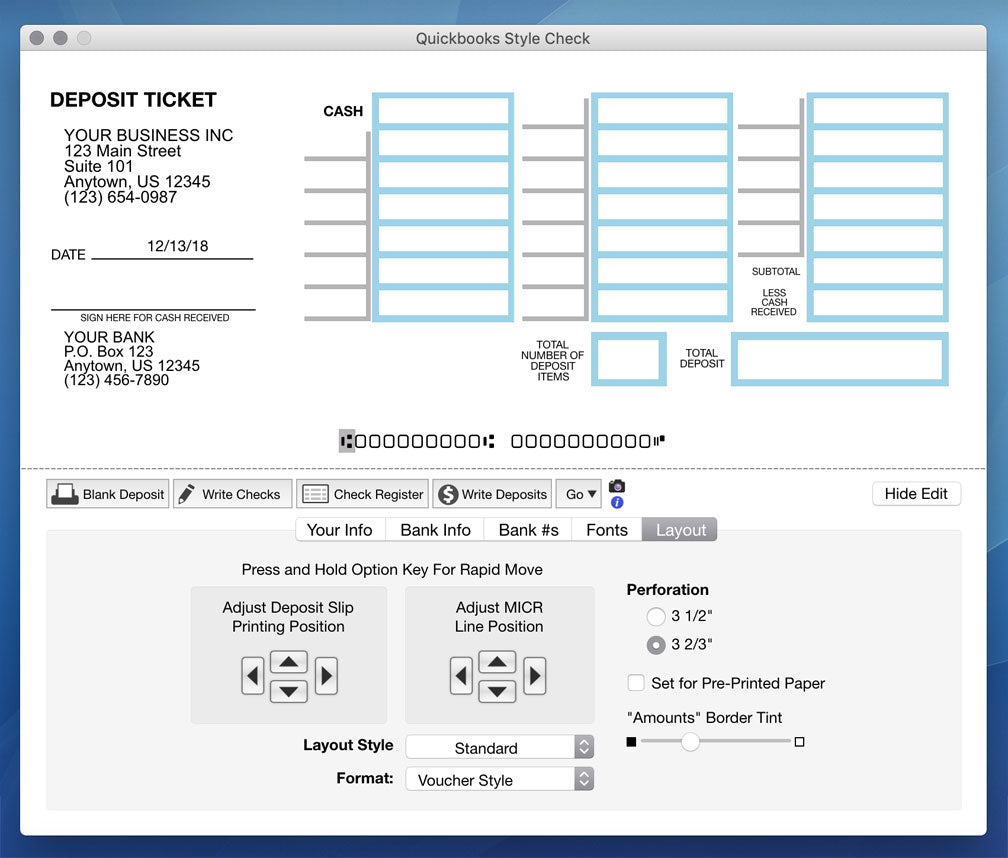1008x858 pixels.
Task: Select the 3 1/2" perforation option
Action: pyautogui.click(x=656, y=617)
